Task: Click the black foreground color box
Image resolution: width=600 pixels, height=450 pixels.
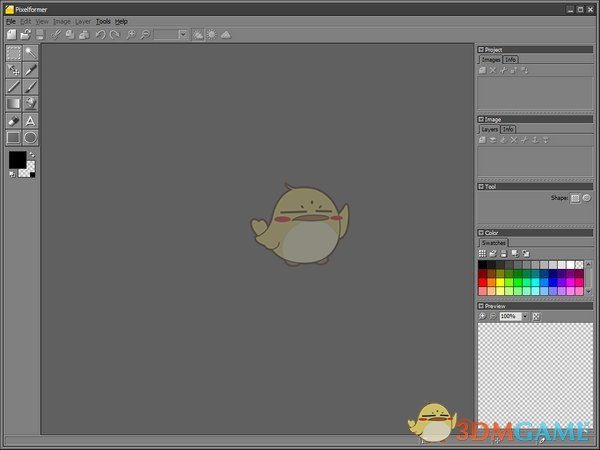Action: click(x=18, y=160)
